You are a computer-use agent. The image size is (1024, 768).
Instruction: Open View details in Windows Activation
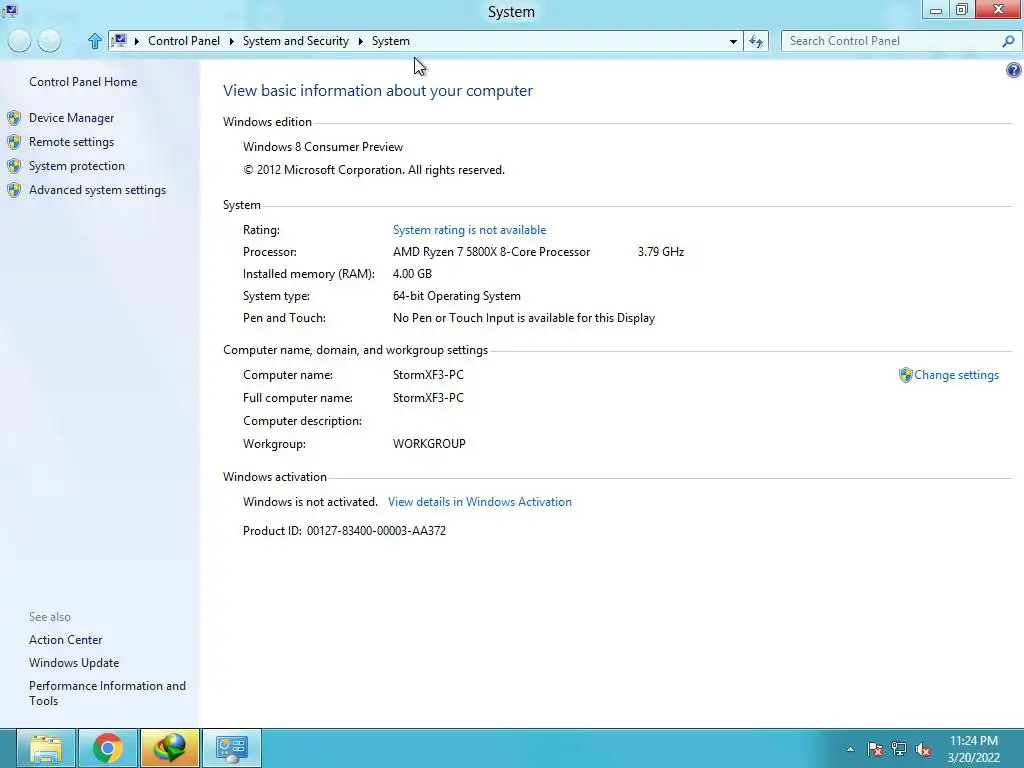(x=479, y=502)
